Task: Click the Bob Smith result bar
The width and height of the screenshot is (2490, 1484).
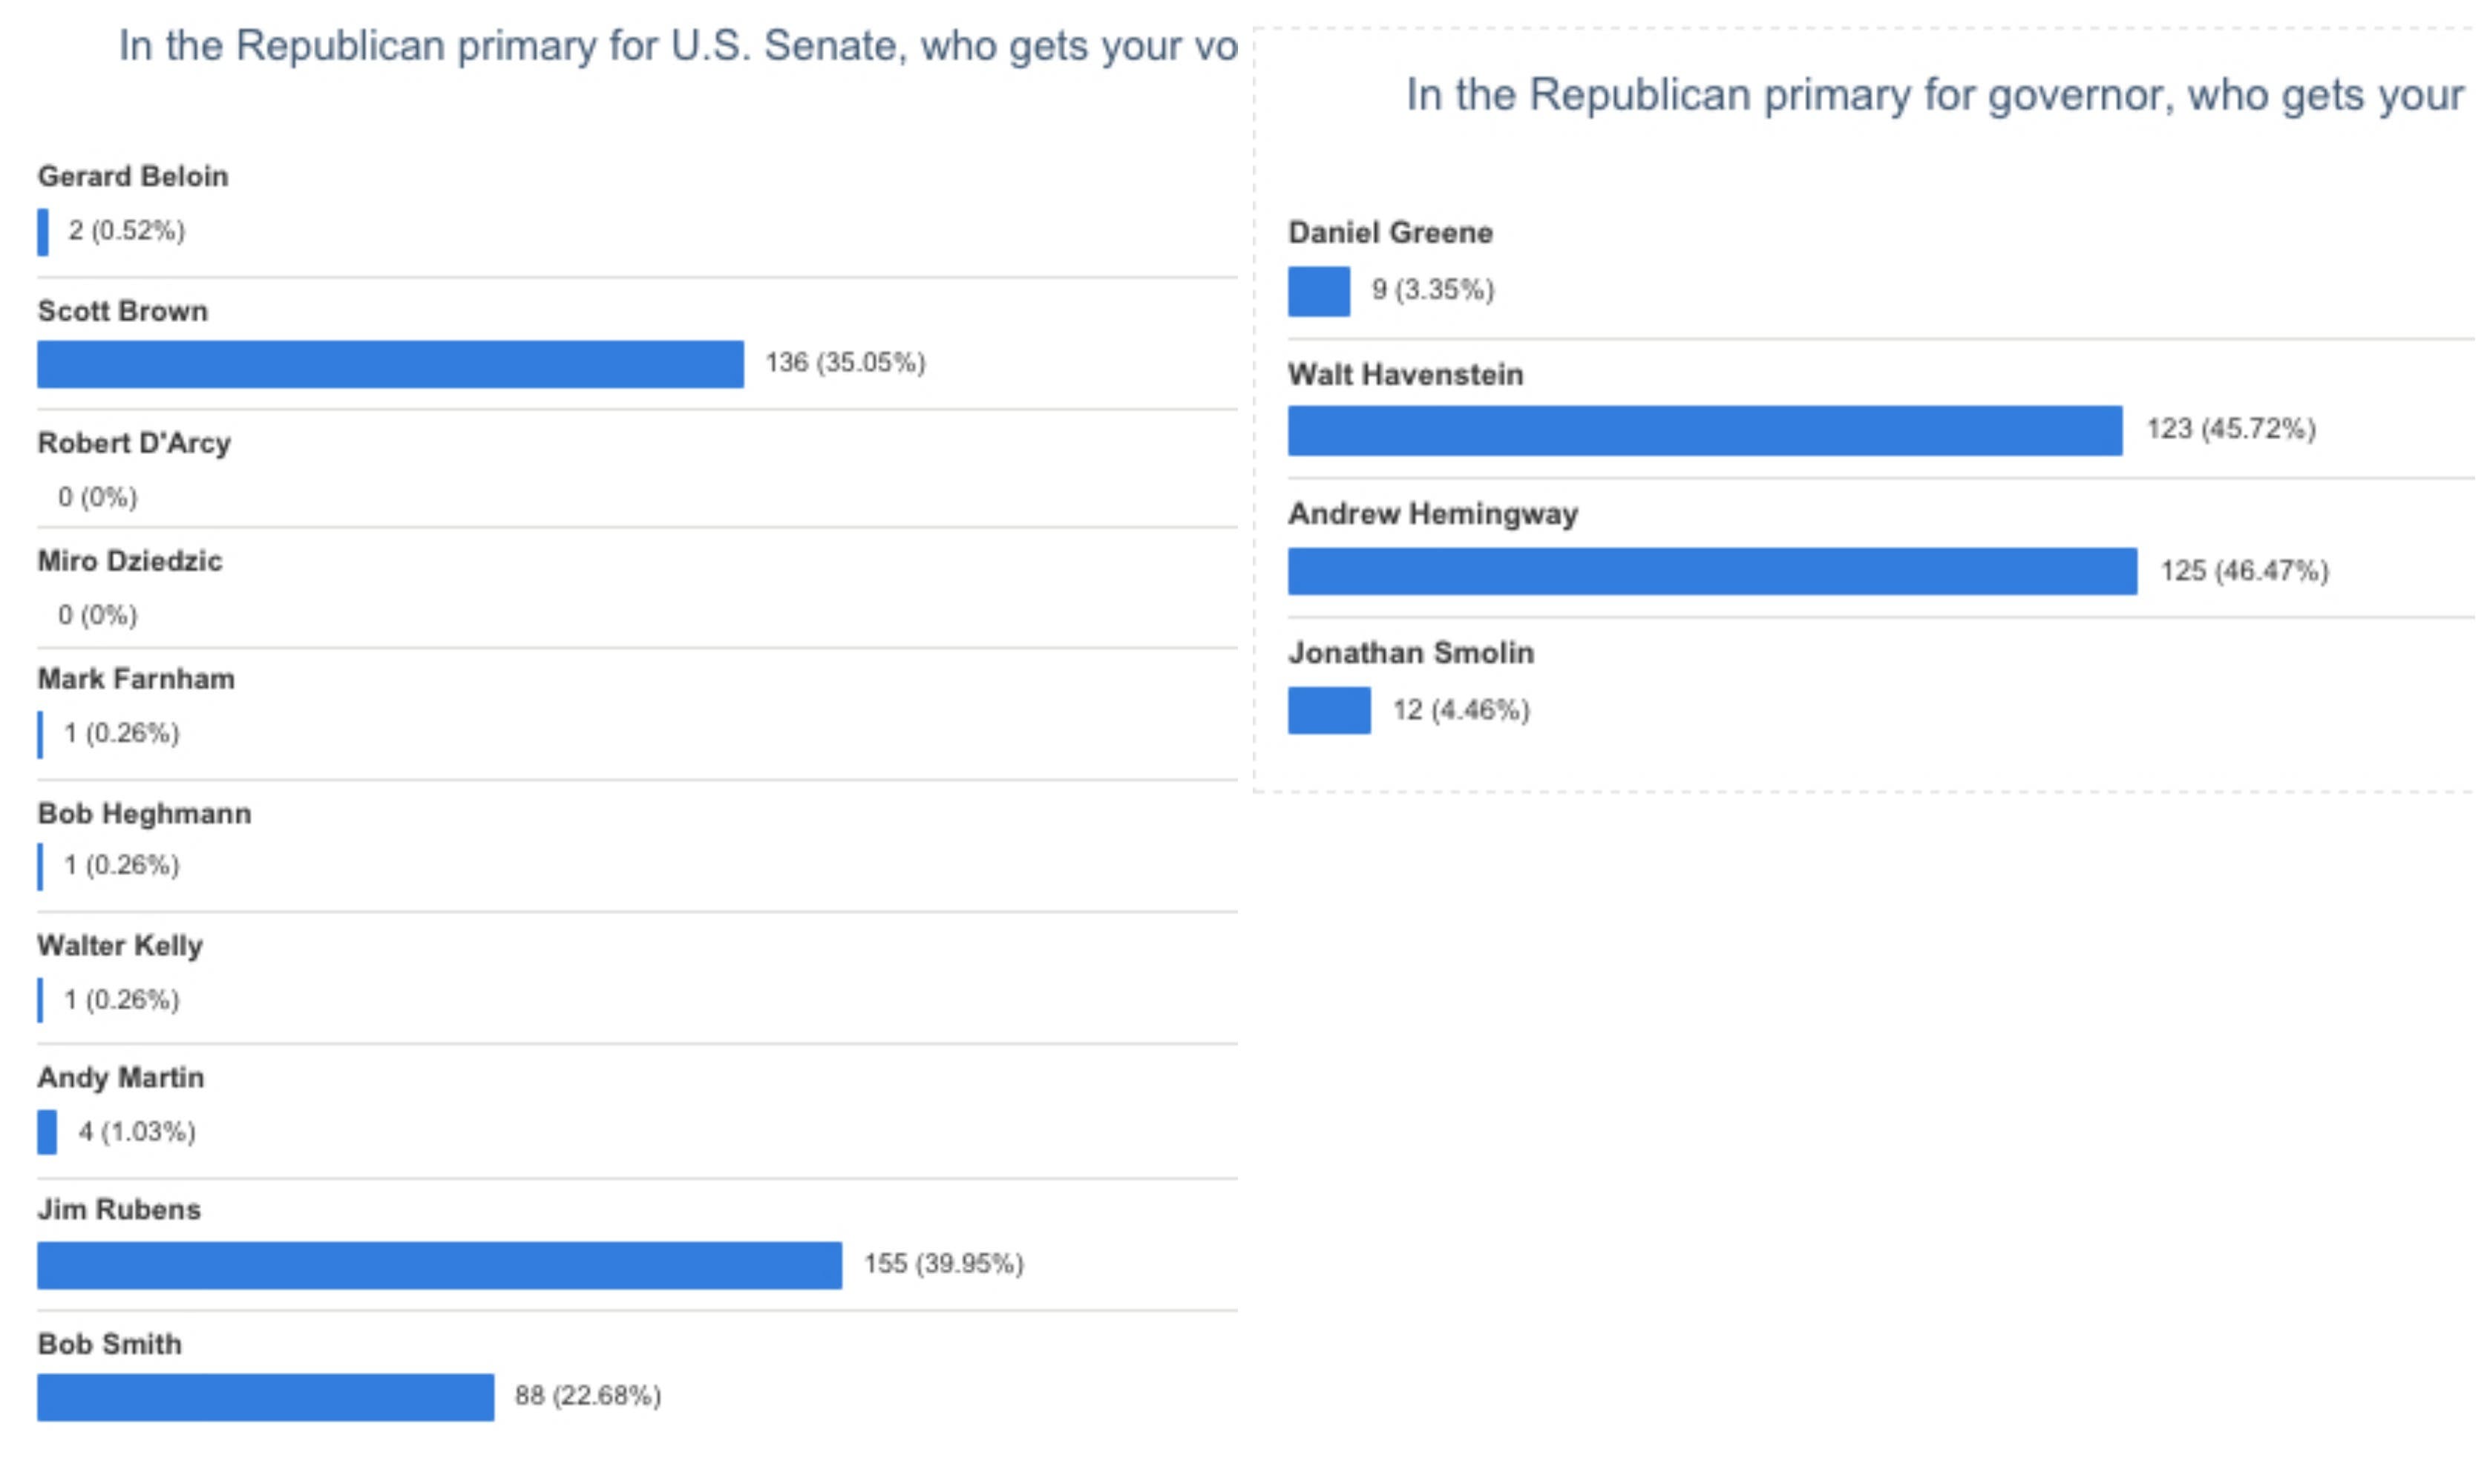Action: [x=266, y=1398]
